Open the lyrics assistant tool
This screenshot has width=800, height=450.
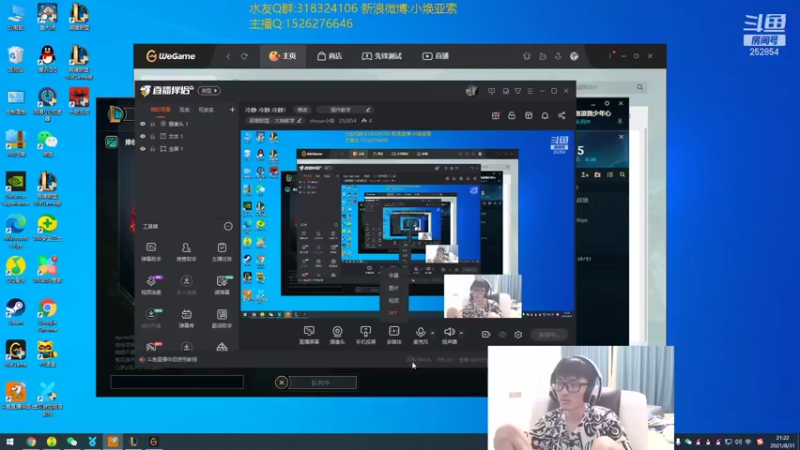(222, 318)
